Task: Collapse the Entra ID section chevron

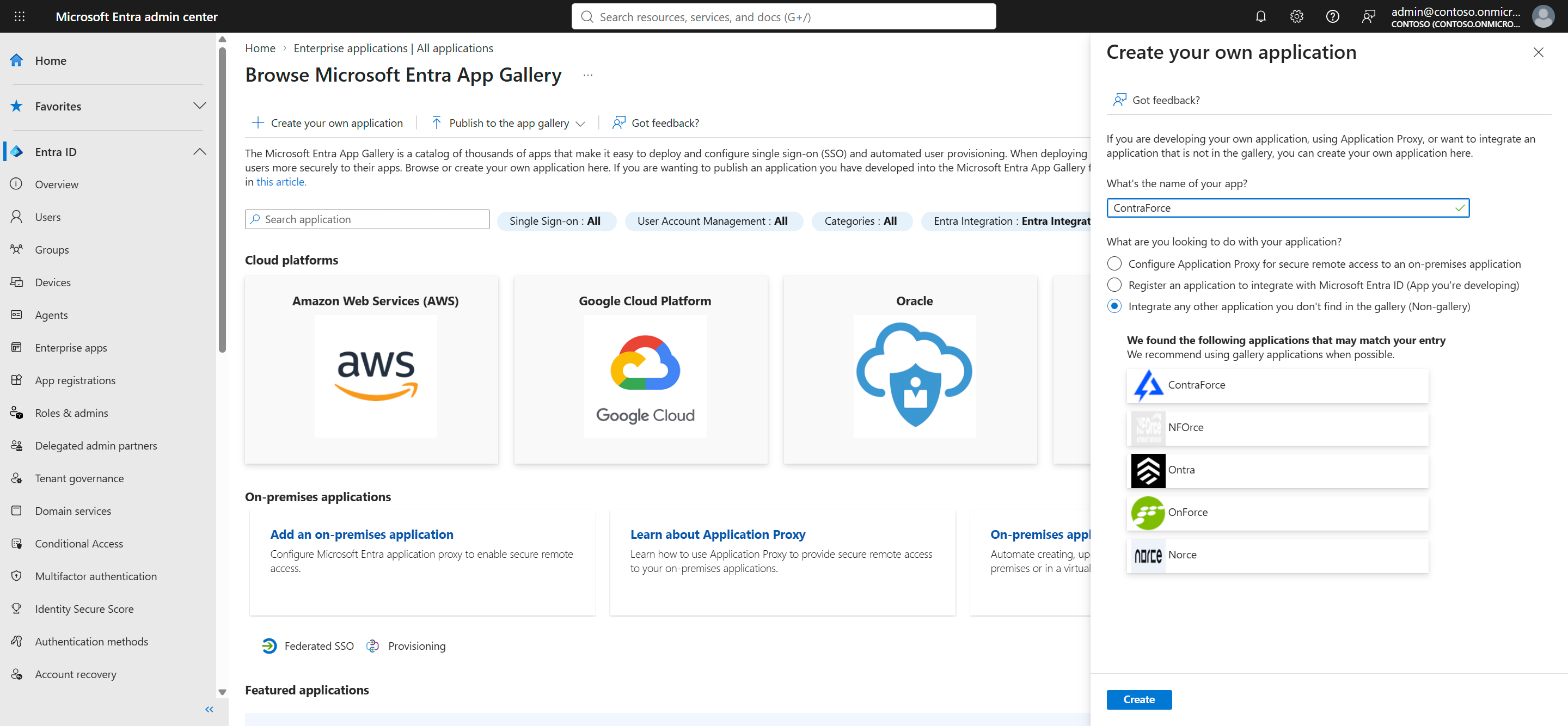Action: (200, 152)
